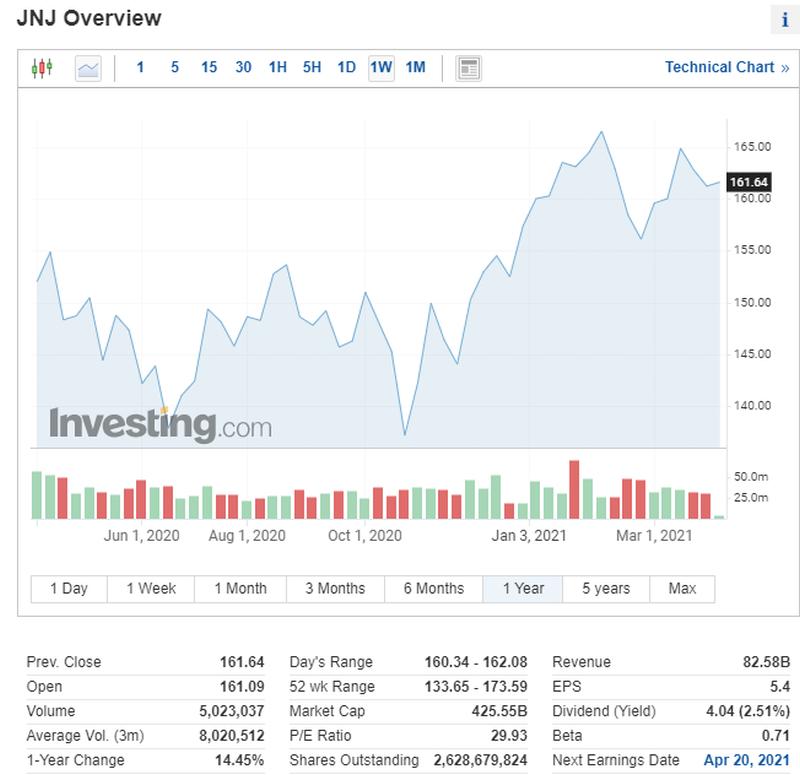Switch to candlestick chart type icon
800x775 pixels.
[x=42, y=68]
